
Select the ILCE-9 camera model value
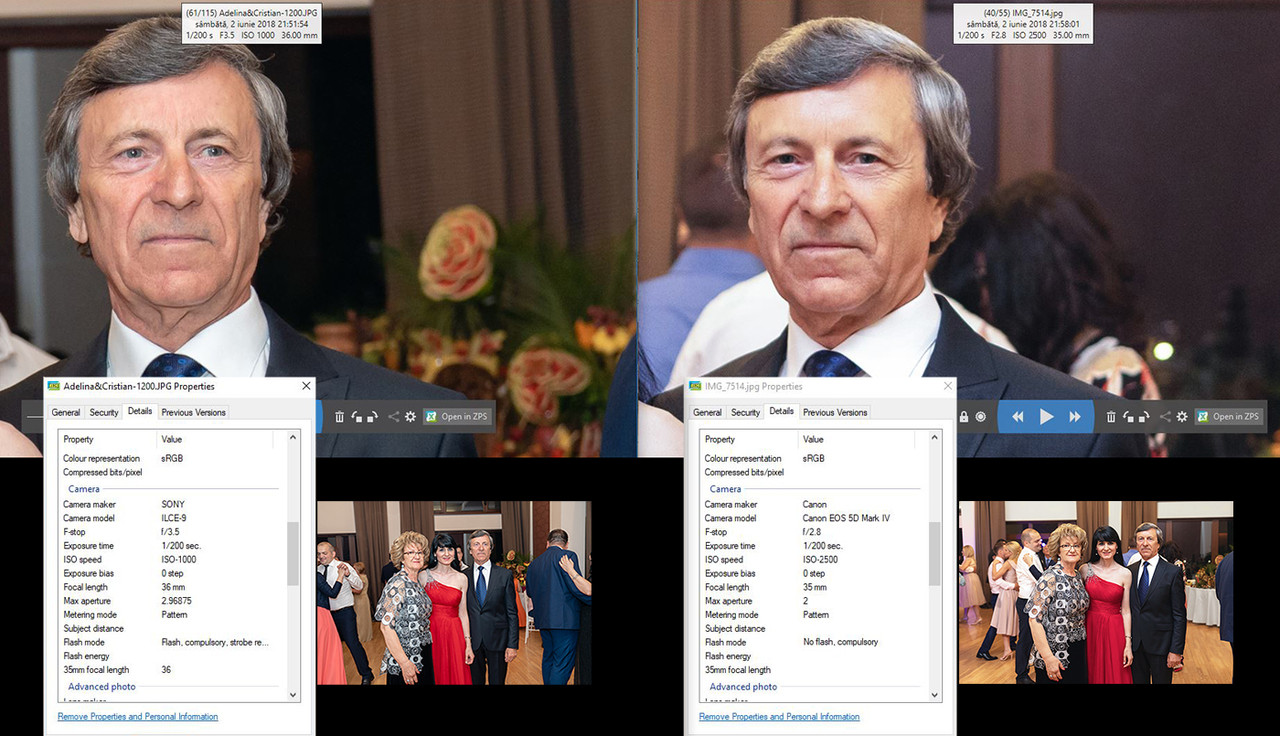click(x=173, y=519)
